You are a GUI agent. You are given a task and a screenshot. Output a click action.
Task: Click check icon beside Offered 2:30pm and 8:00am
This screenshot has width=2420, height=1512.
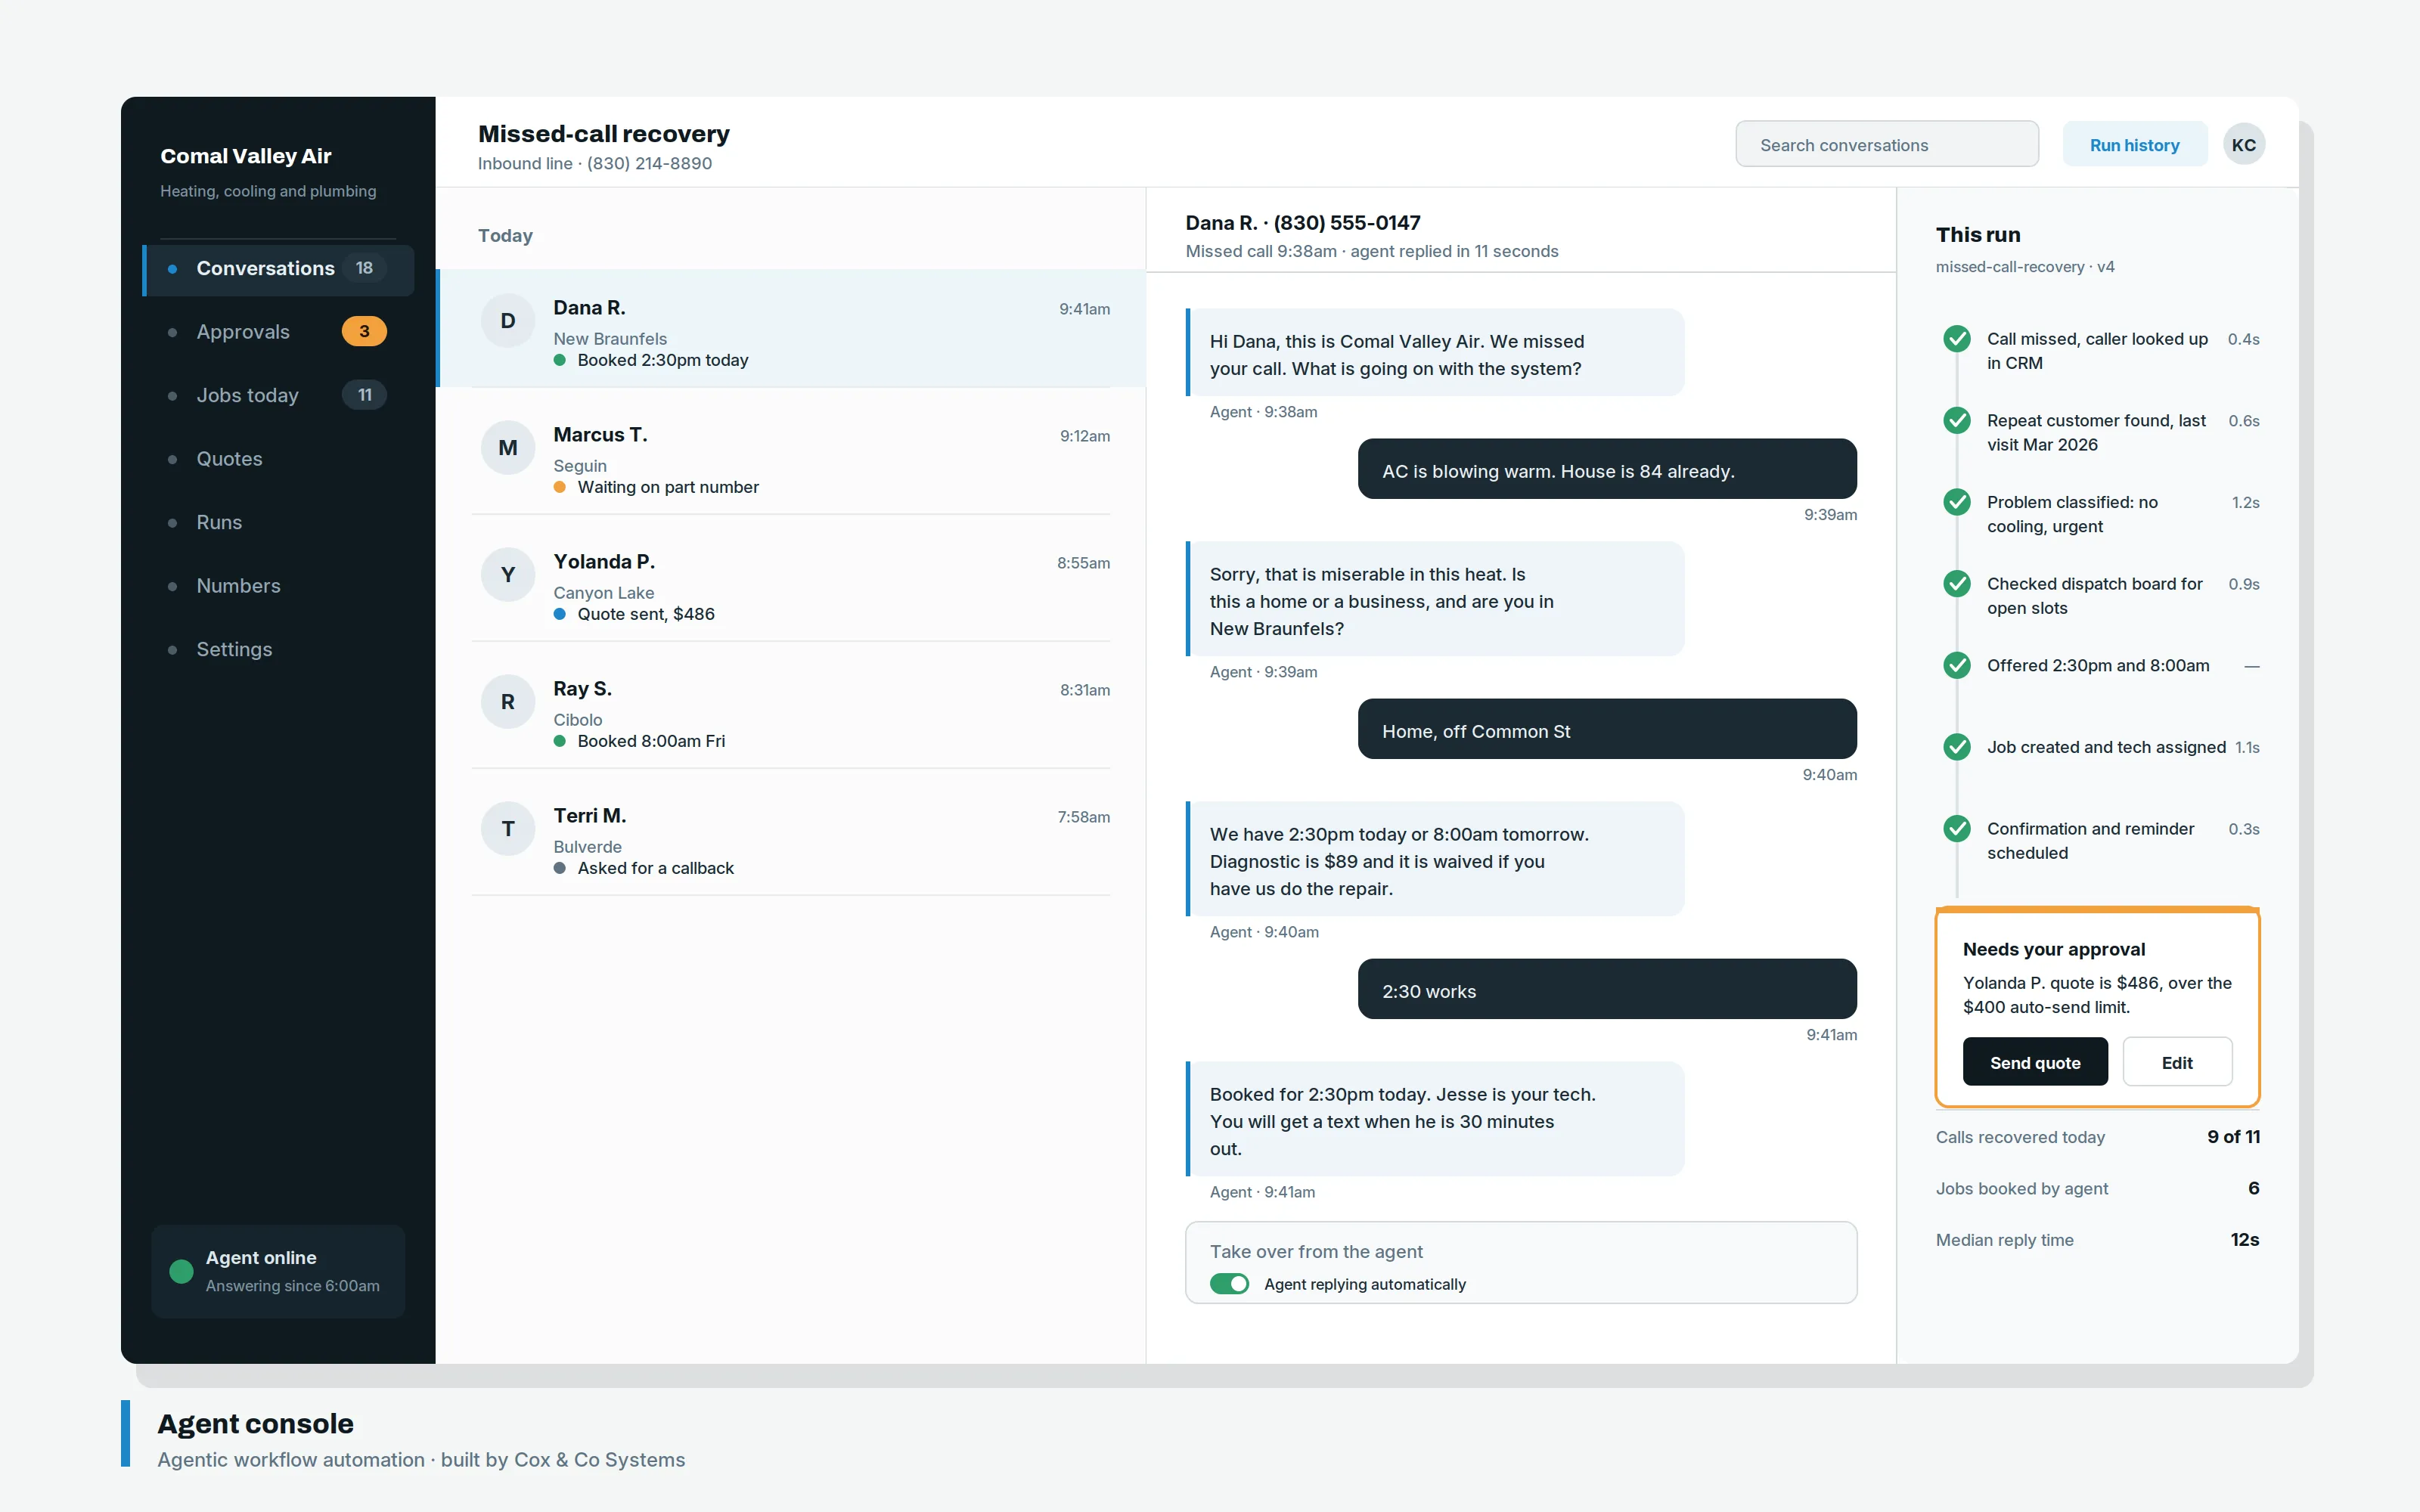1956,666
